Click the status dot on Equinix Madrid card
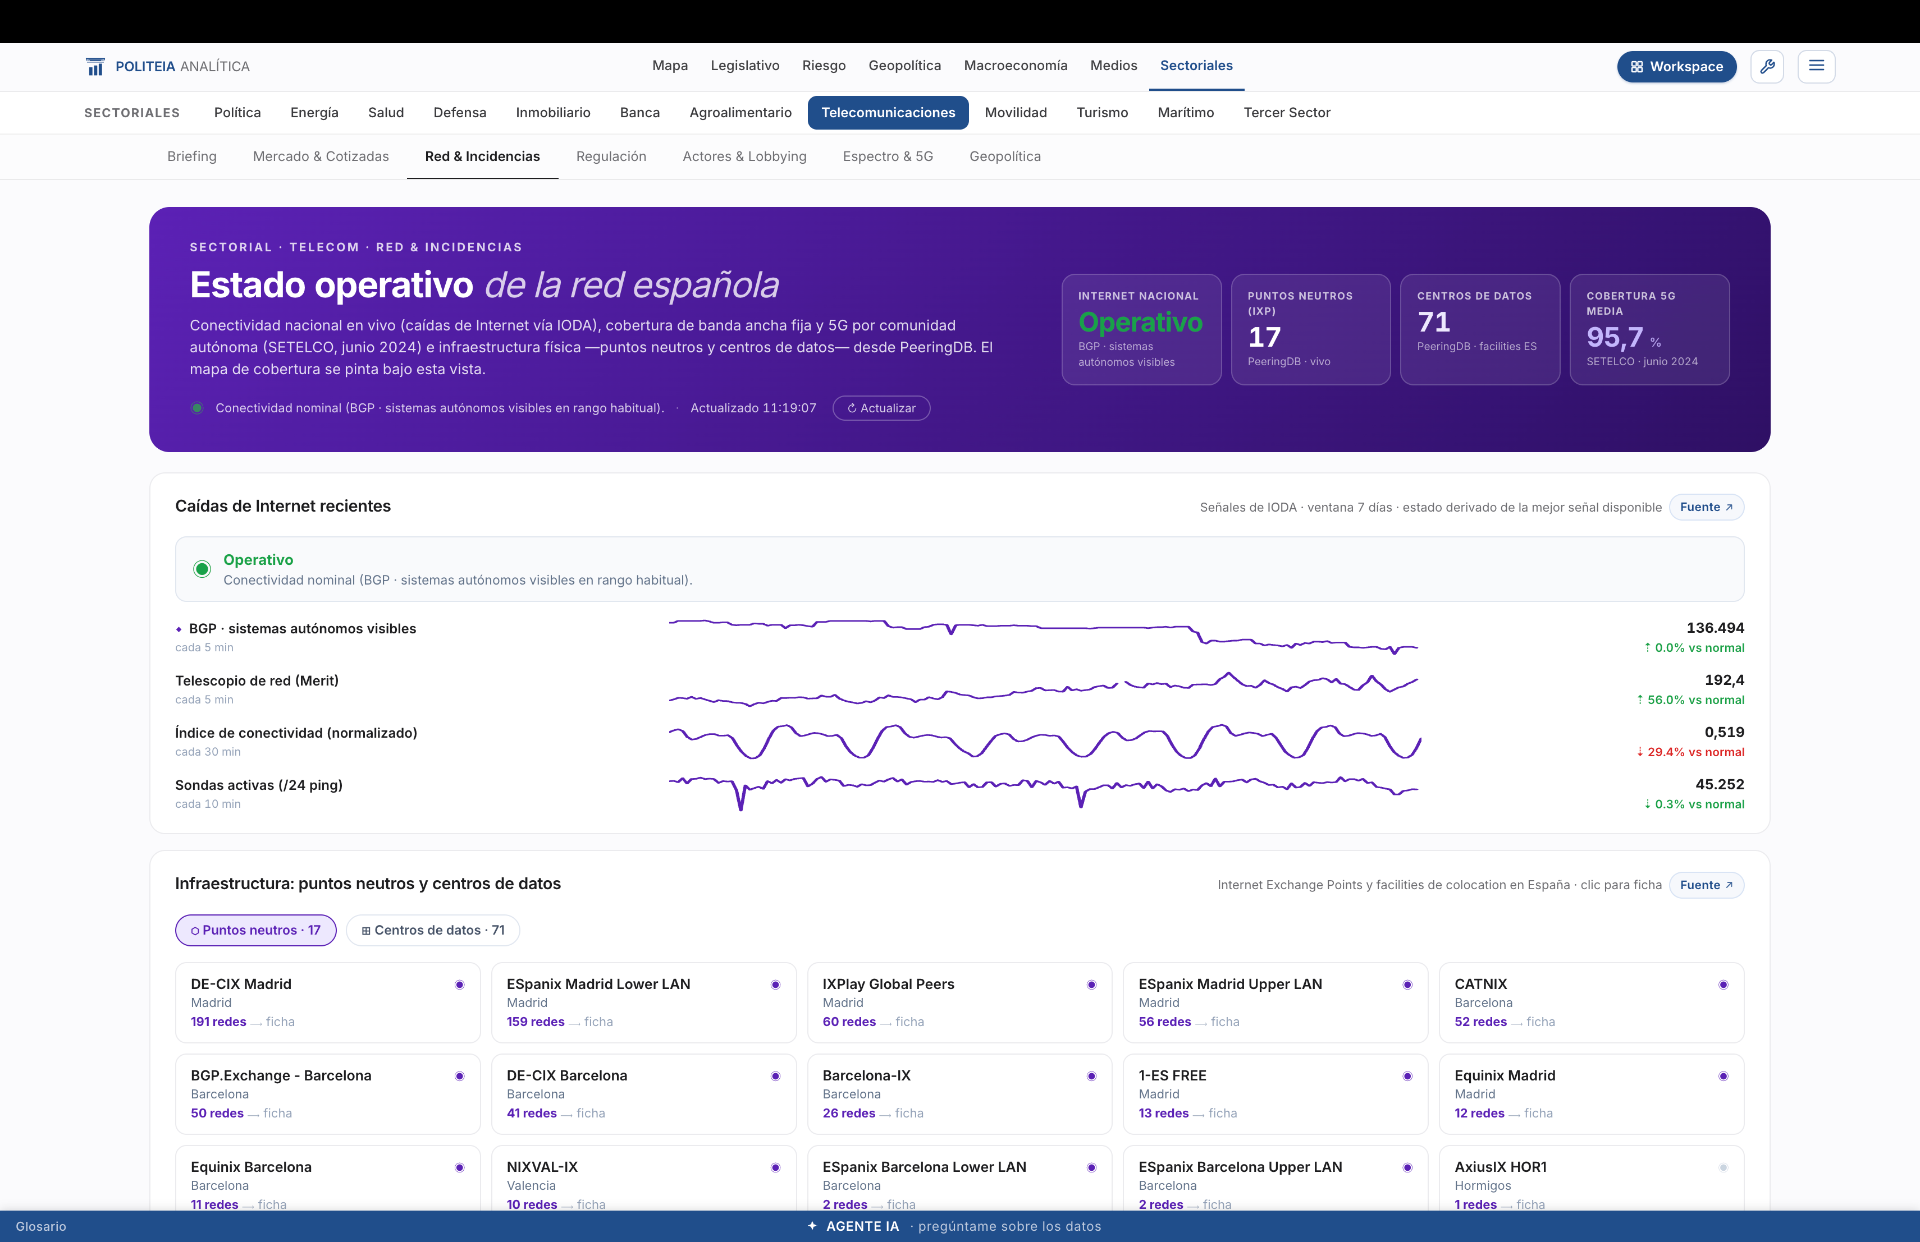This screenshot has height=1242, width=1920. point(1723,1076)
